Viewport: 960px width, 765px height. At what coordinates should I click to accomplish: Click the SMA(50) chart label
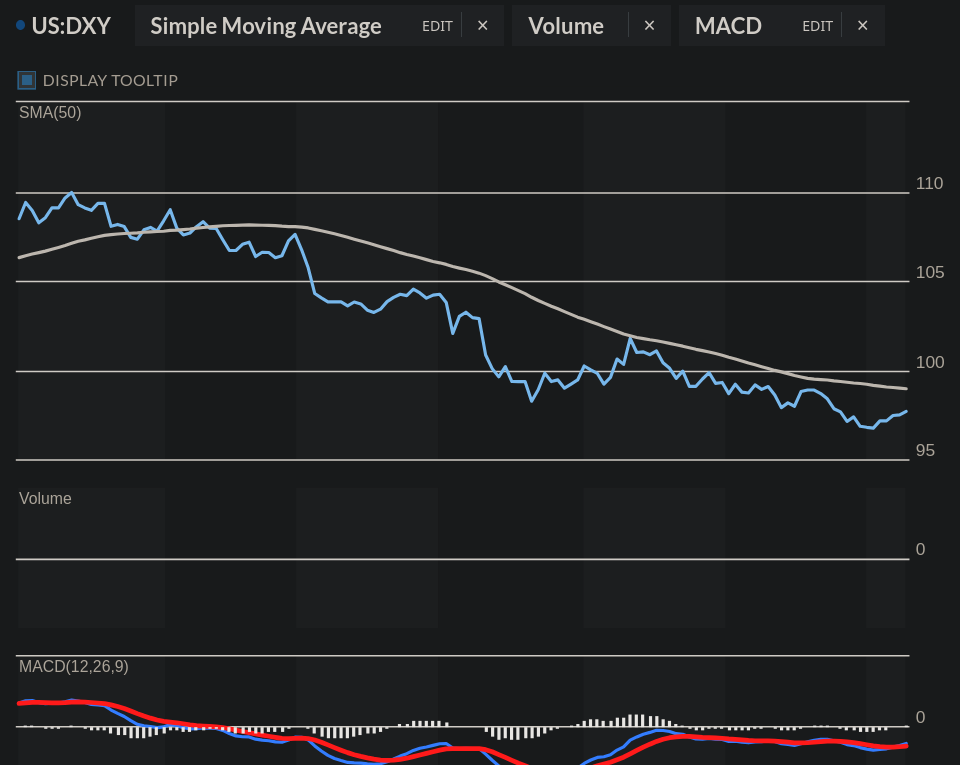50,113
